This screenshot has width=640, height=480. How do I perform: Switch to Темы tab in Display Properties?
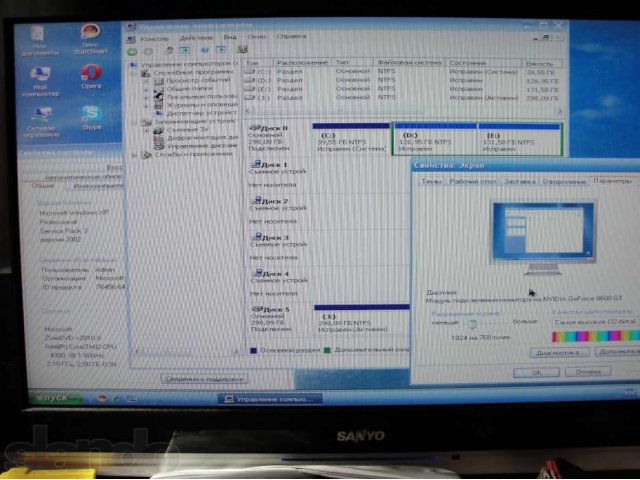point(431,181)
